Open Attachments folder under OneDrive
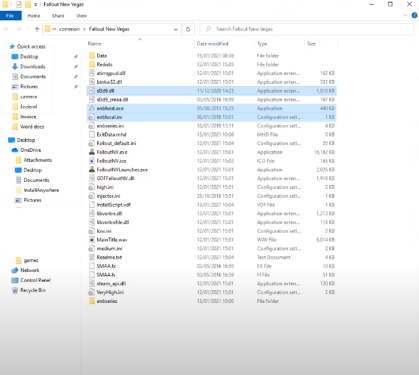The width and height of the screenshot is (419, 375). 38,160
